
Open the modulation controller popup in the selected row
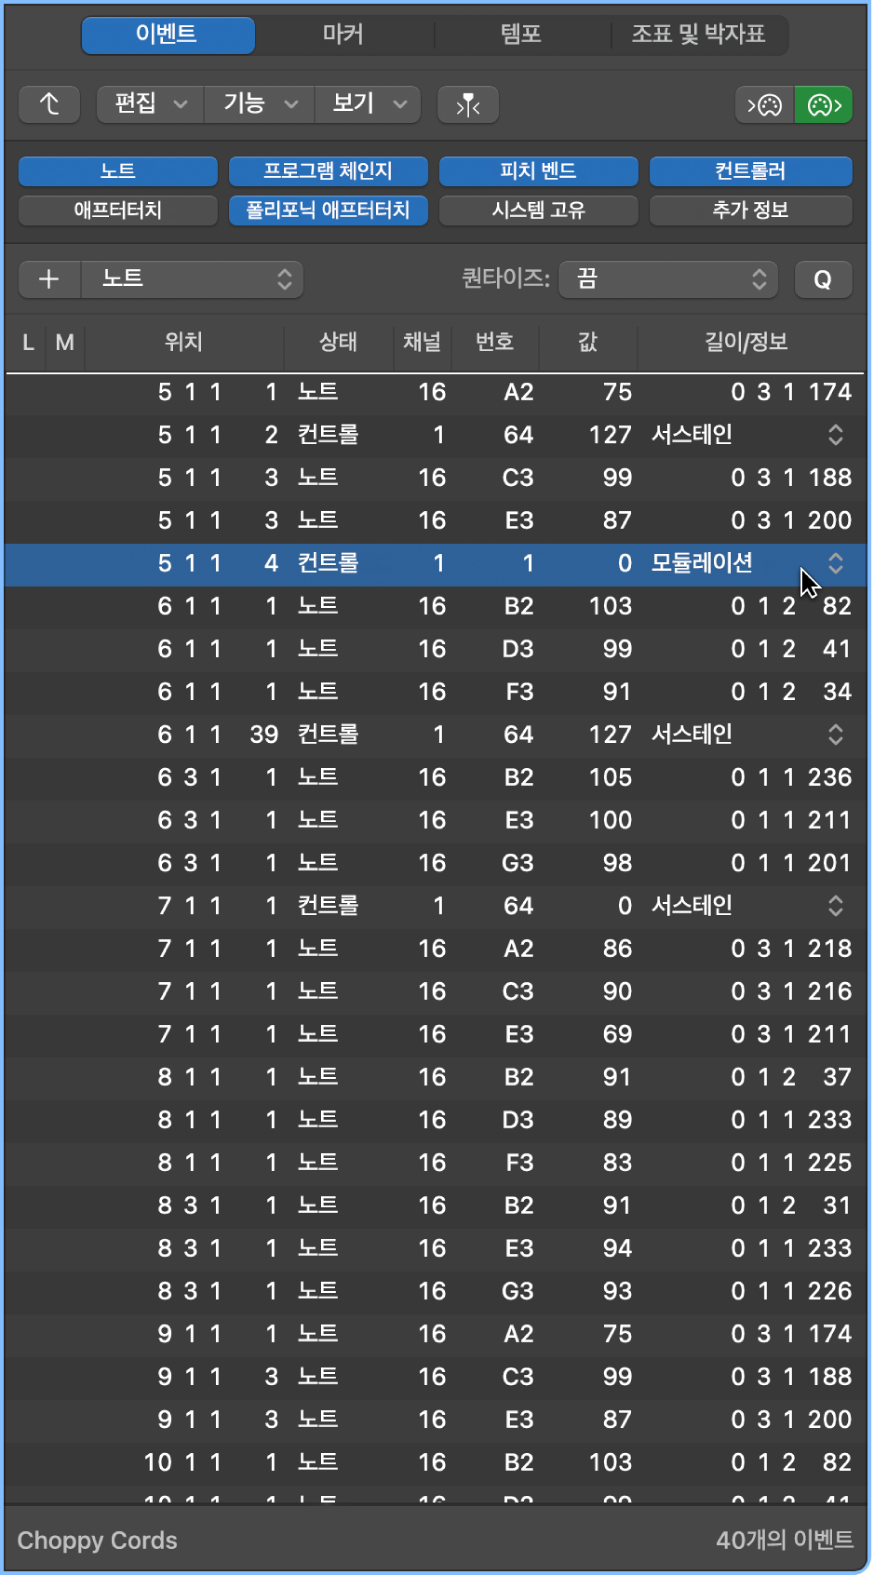click(836, 563)
